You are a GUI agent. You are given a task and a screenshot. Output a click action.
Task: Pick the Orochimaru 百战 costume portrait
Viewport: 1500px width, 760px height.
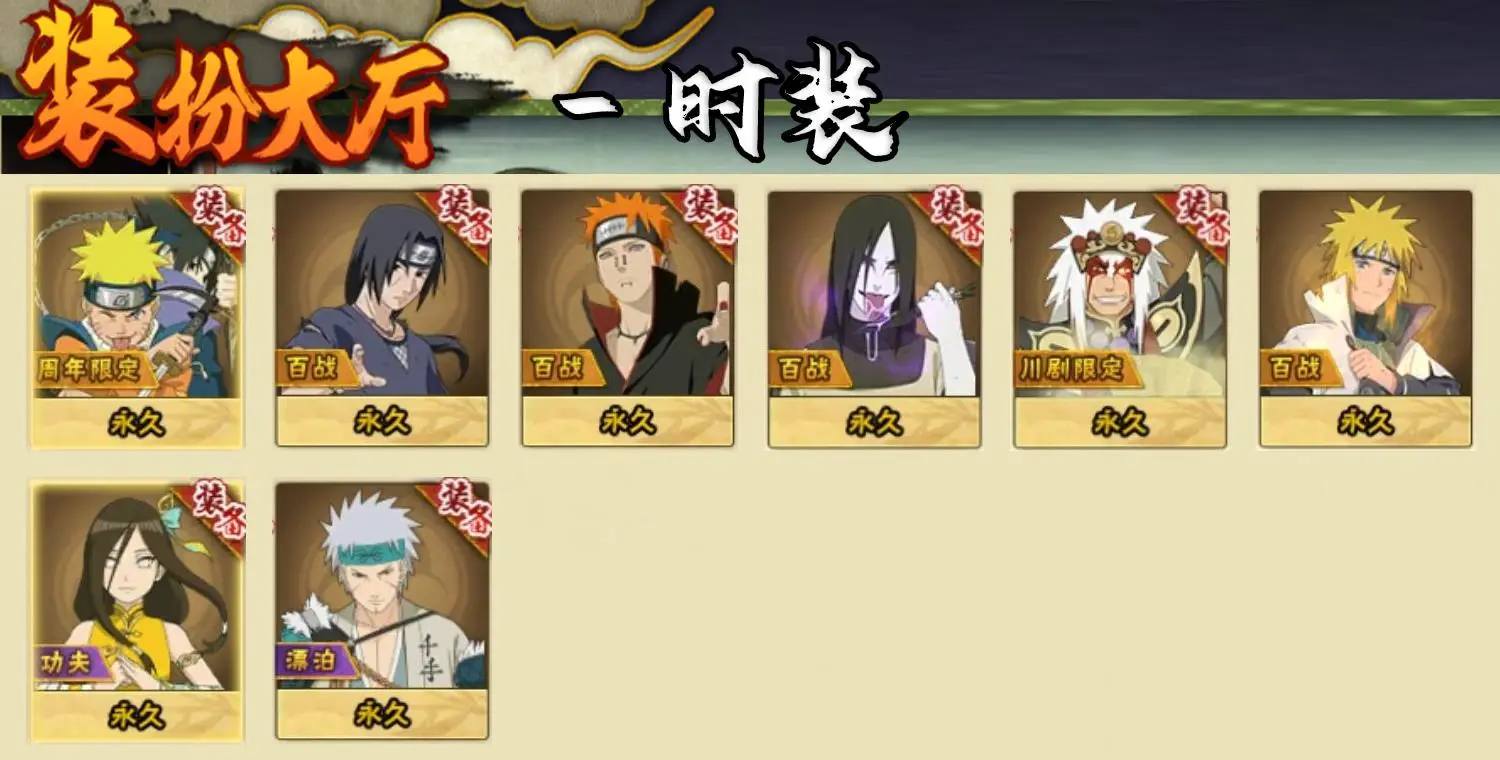point(874,294)
